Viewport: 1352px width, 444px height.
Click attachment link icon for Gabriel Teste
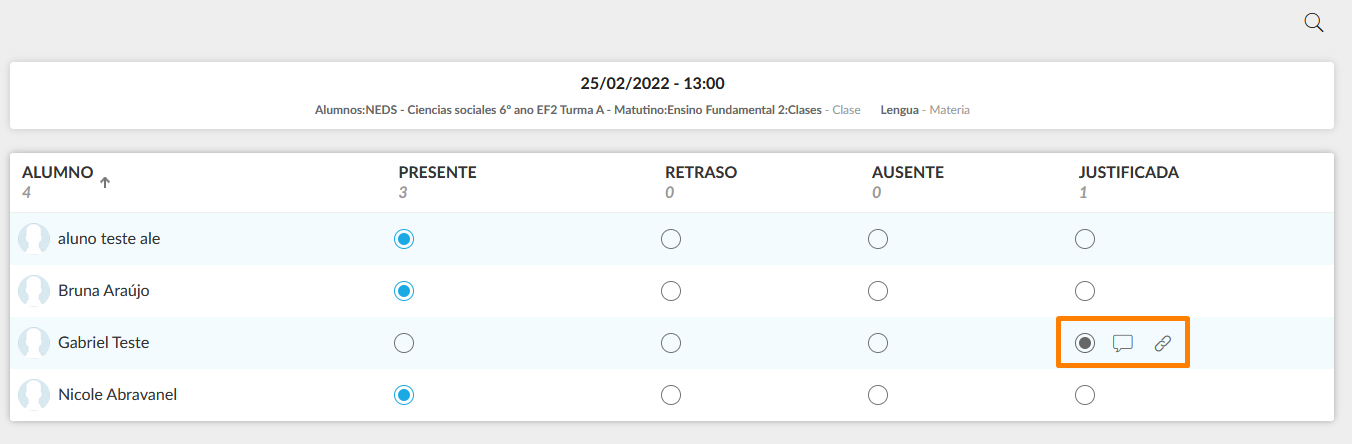click(x=1162, y=343)
